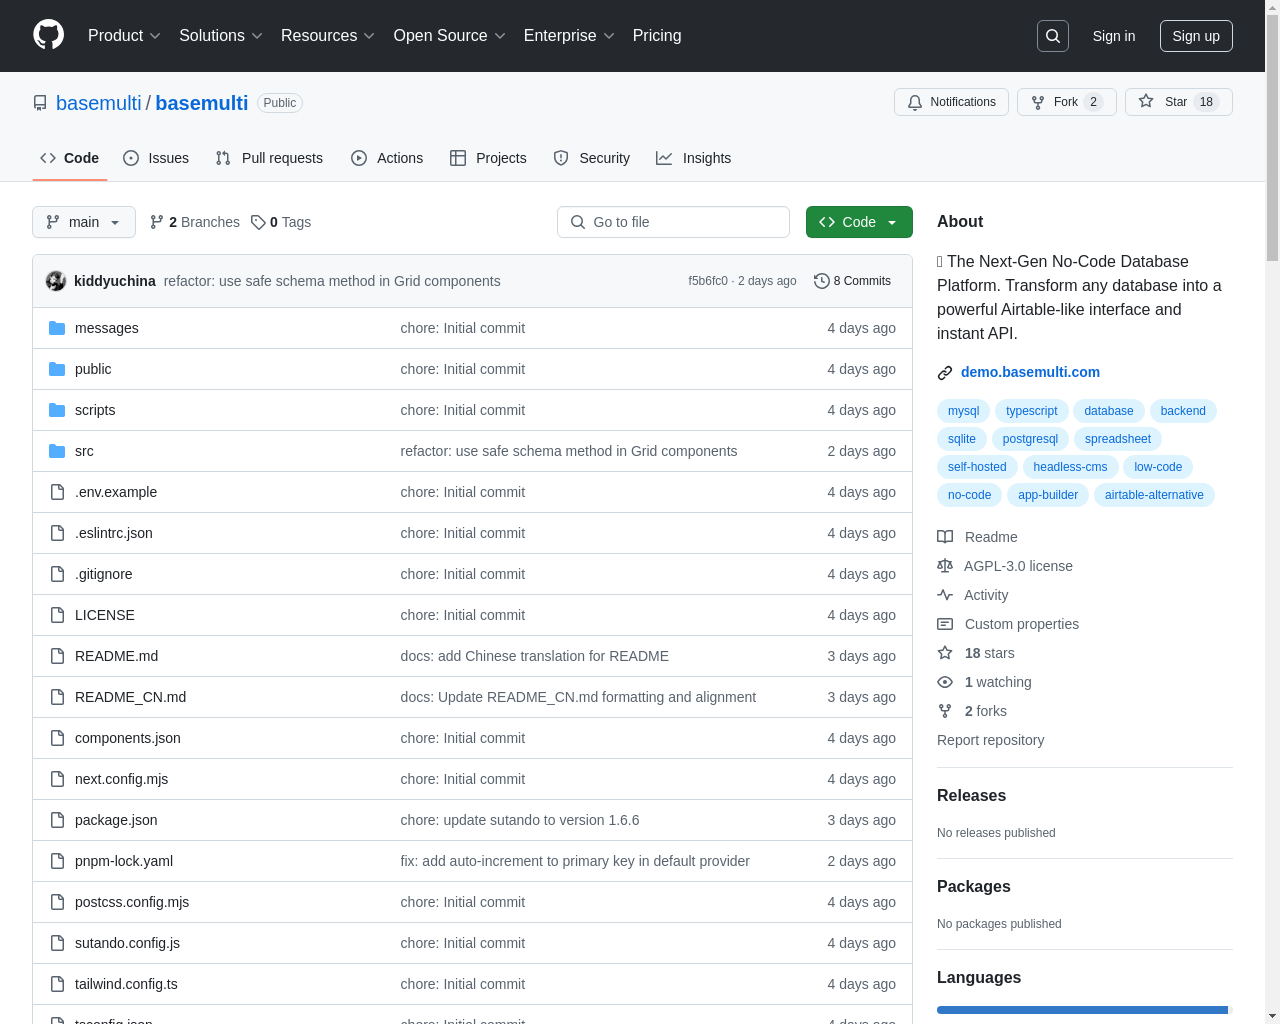Visit the demo.basemulti.com link

tap(1030, 372)
